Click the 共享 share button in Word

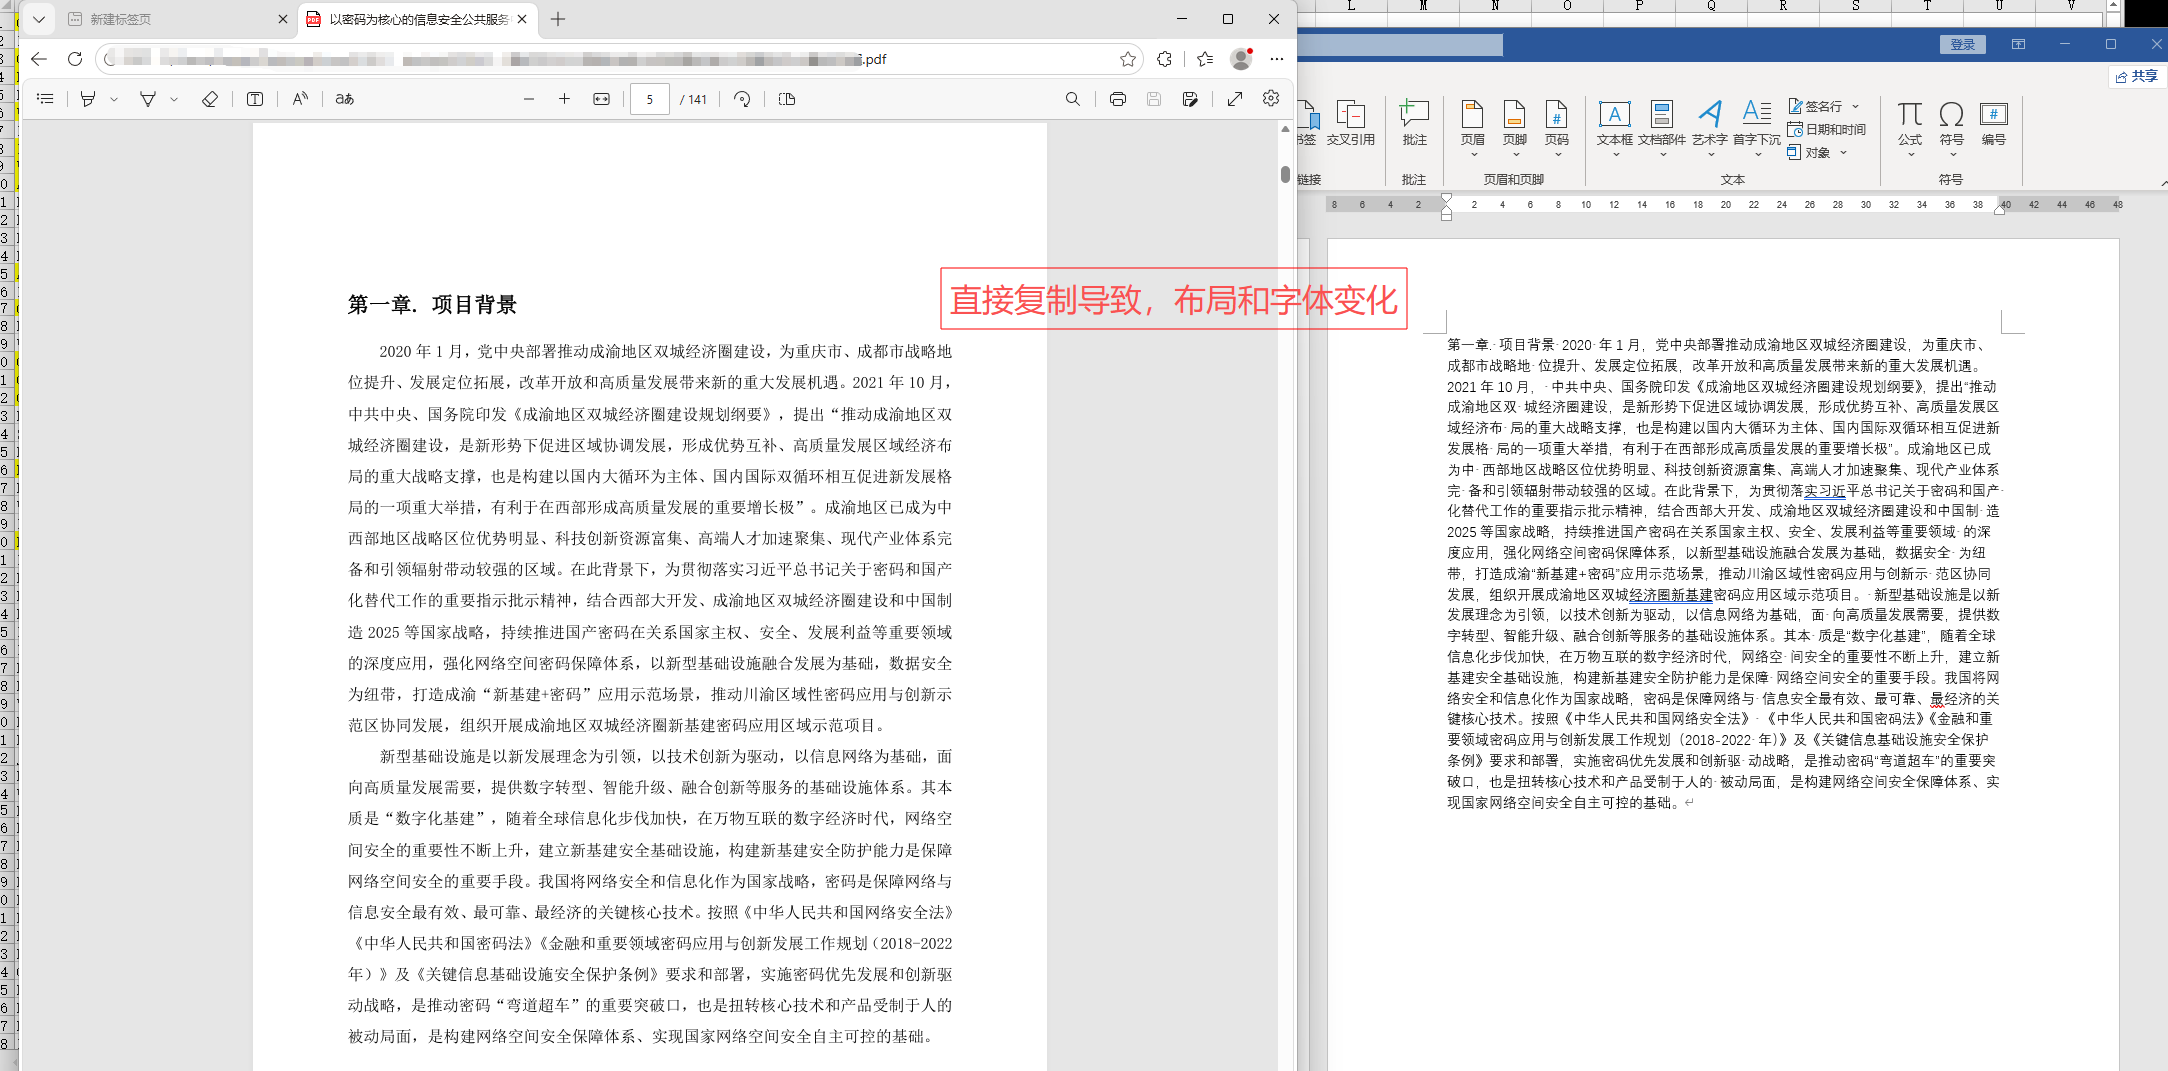click(x=2137, y=76)
